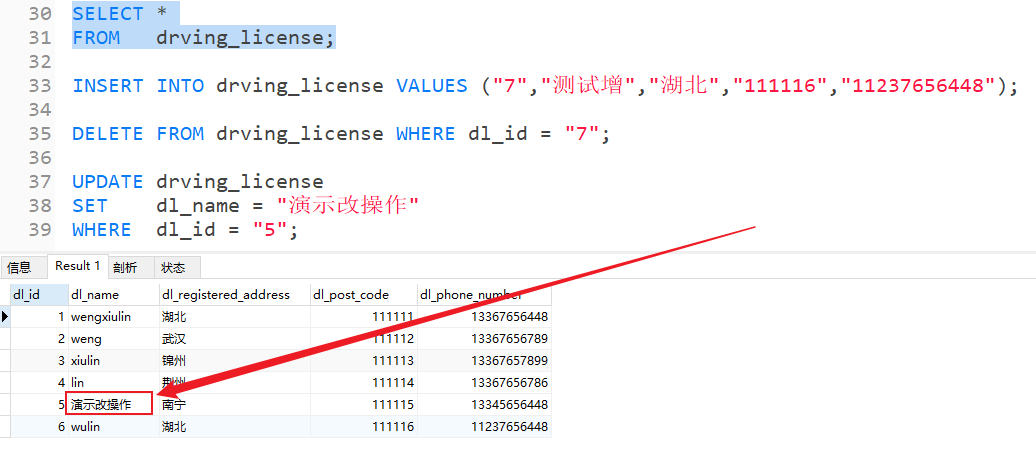Select the Result 1 tab
The height and width of the screenshot is (452, 1036).
(77, 266)
